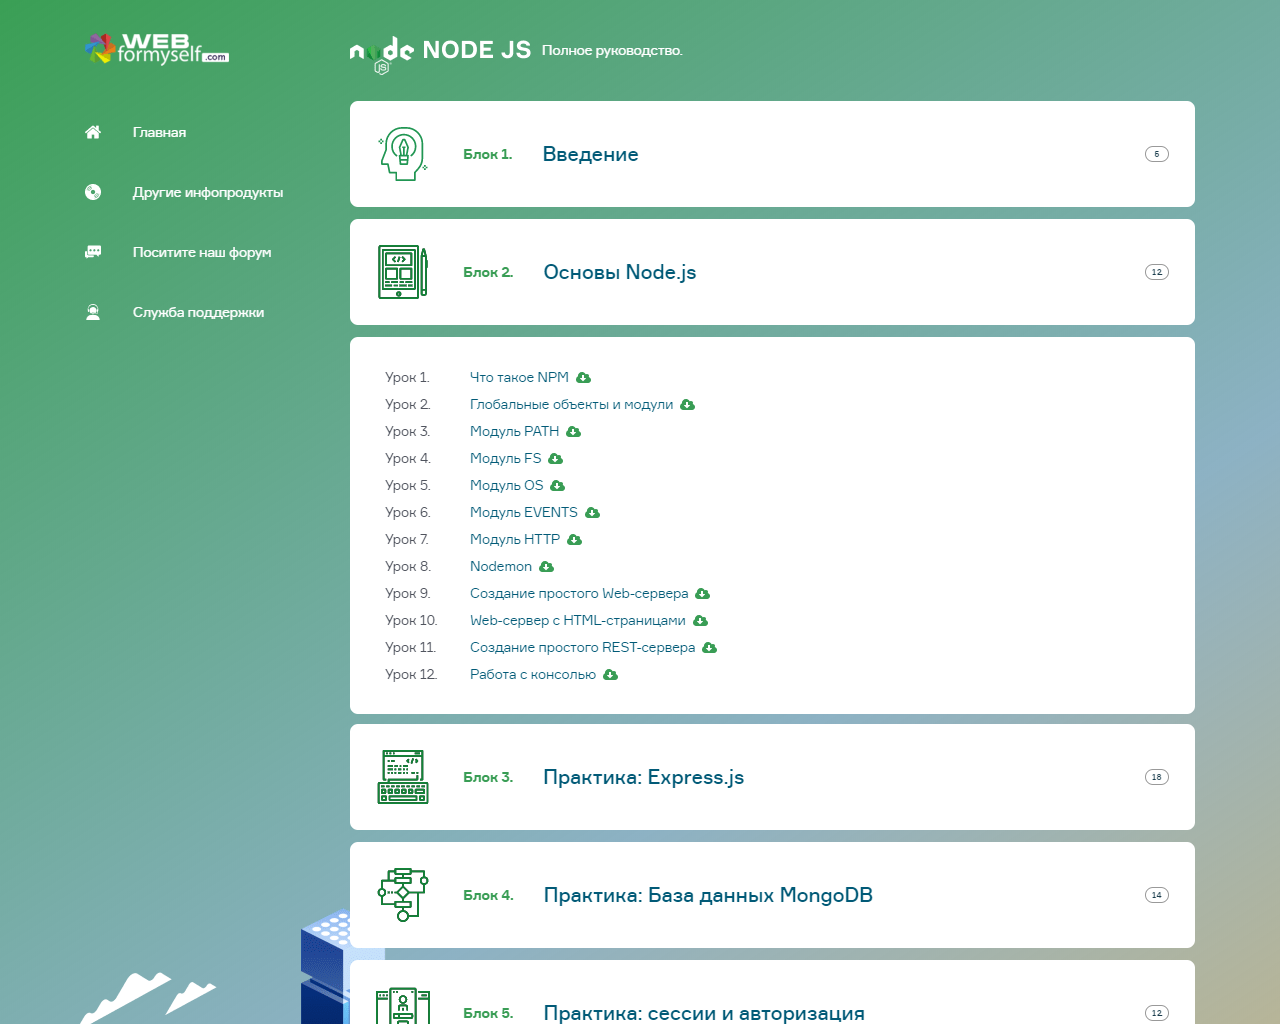Expand Блок 5 сессии и авторизация
The image size is (1280, 1024).
[772, 992]
